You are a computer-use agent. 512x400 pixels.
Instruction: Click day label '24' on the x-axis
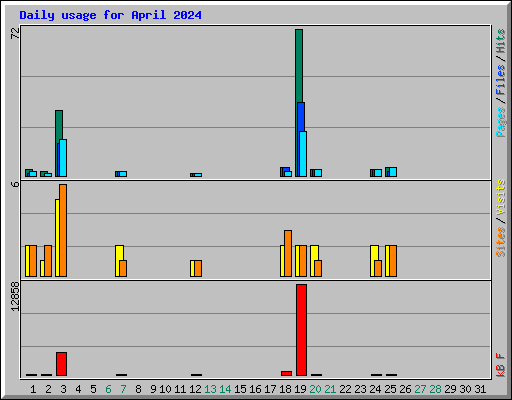pos(375,389)
